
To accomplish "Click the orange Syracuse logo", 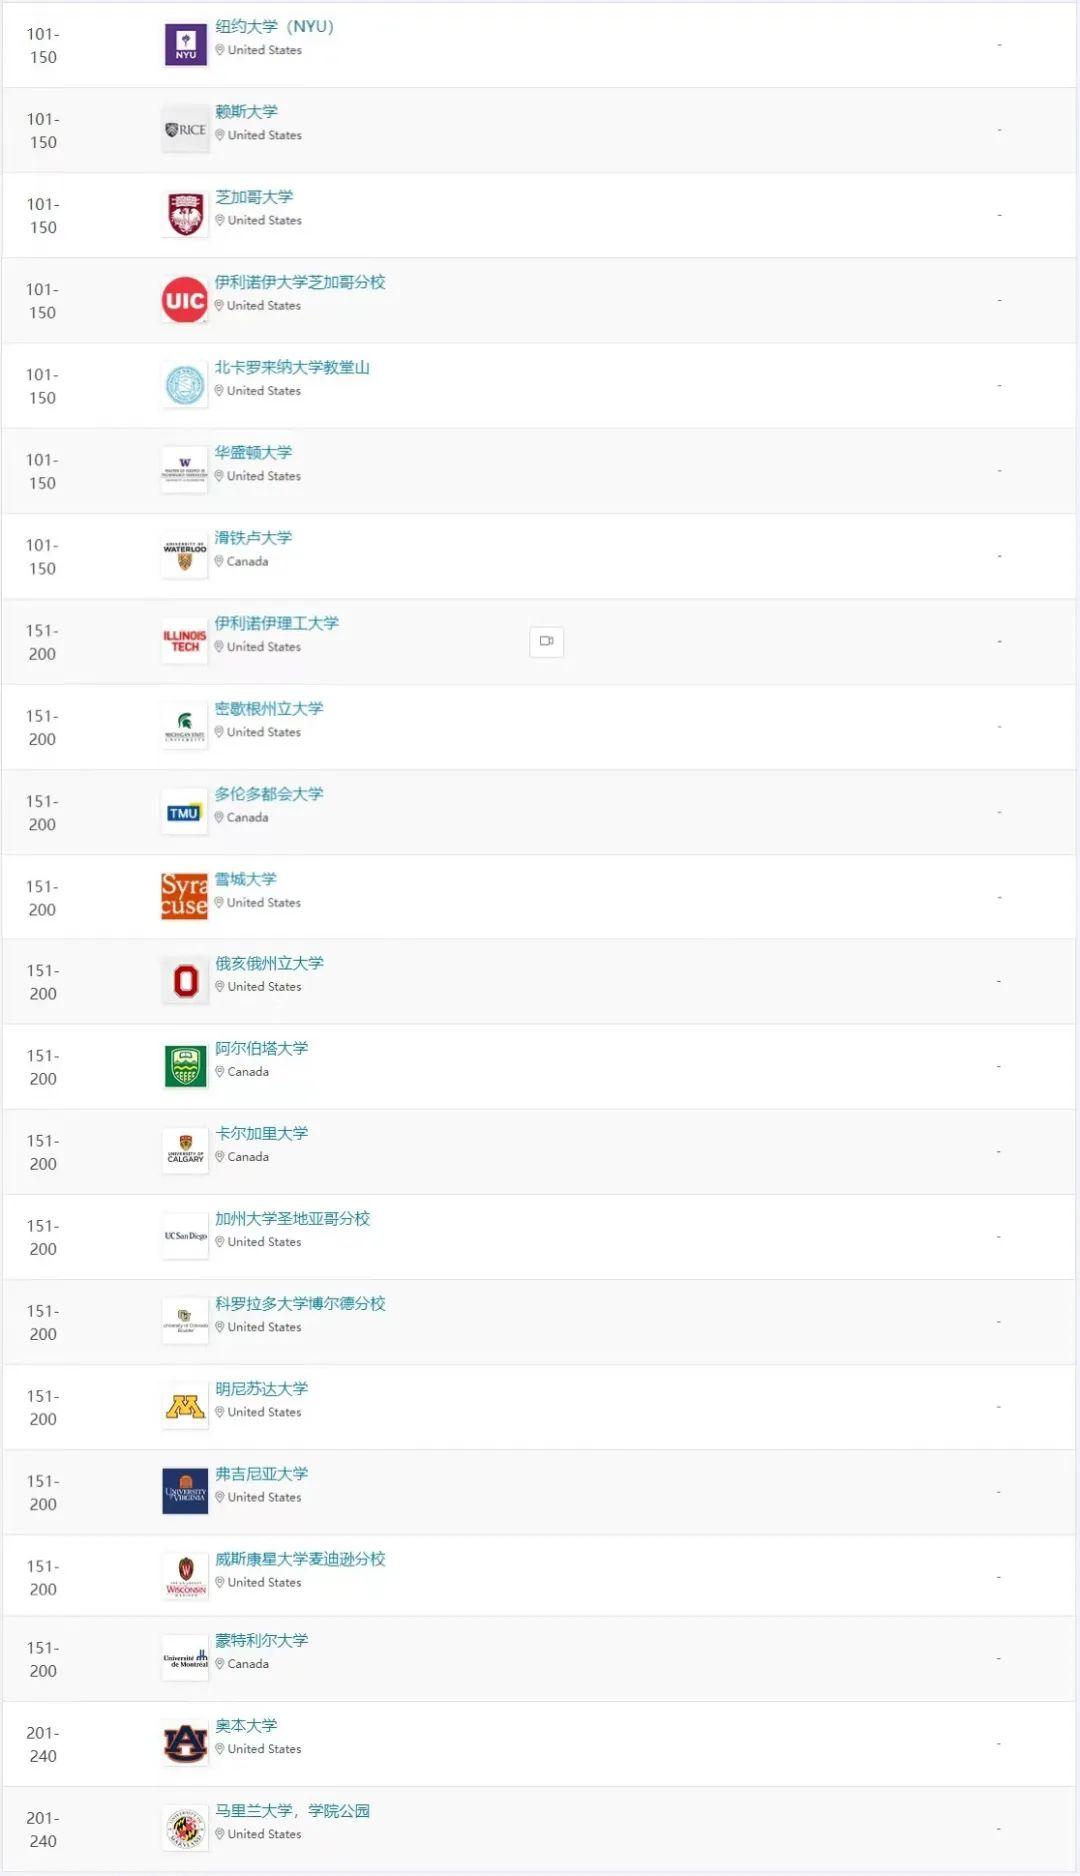I will tap(184, 897).
